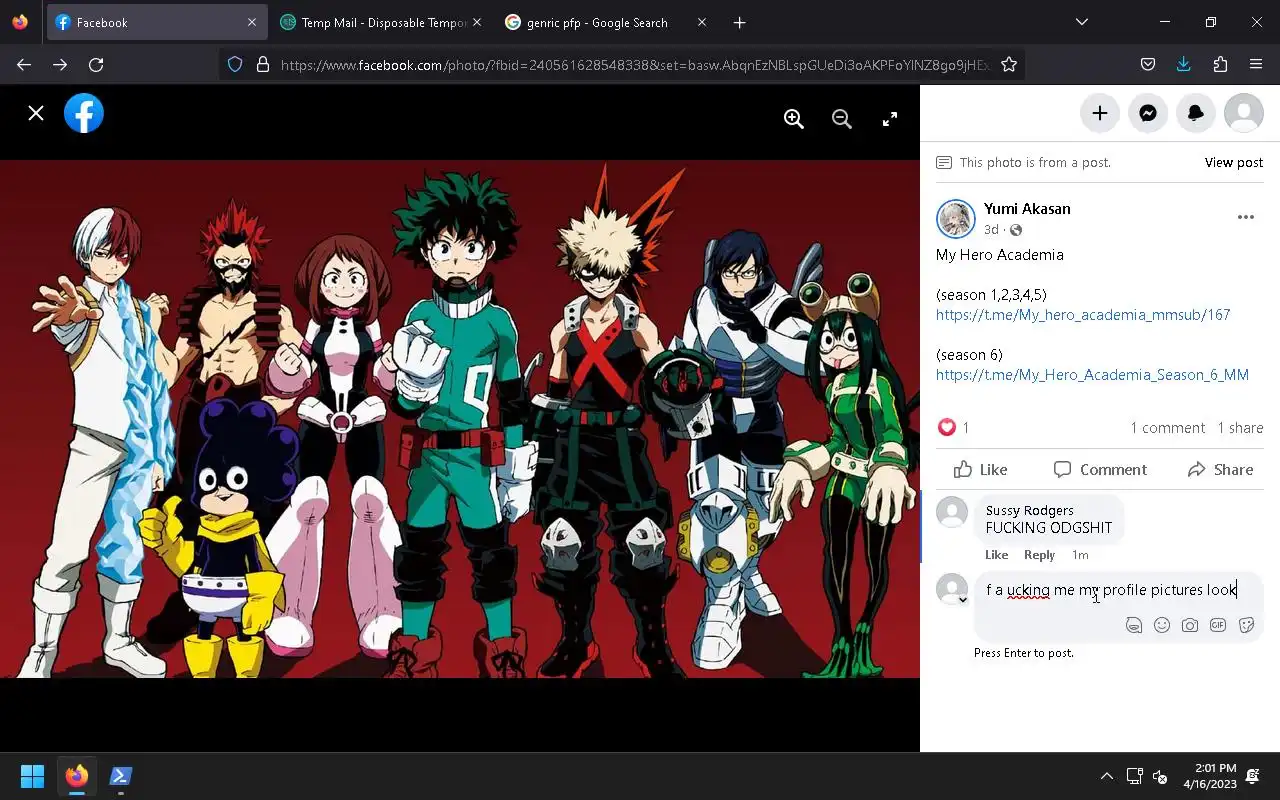Bookmark this page with the star
The image size is (1280, 800).
pyautogui.click(x=1009, y=64)
